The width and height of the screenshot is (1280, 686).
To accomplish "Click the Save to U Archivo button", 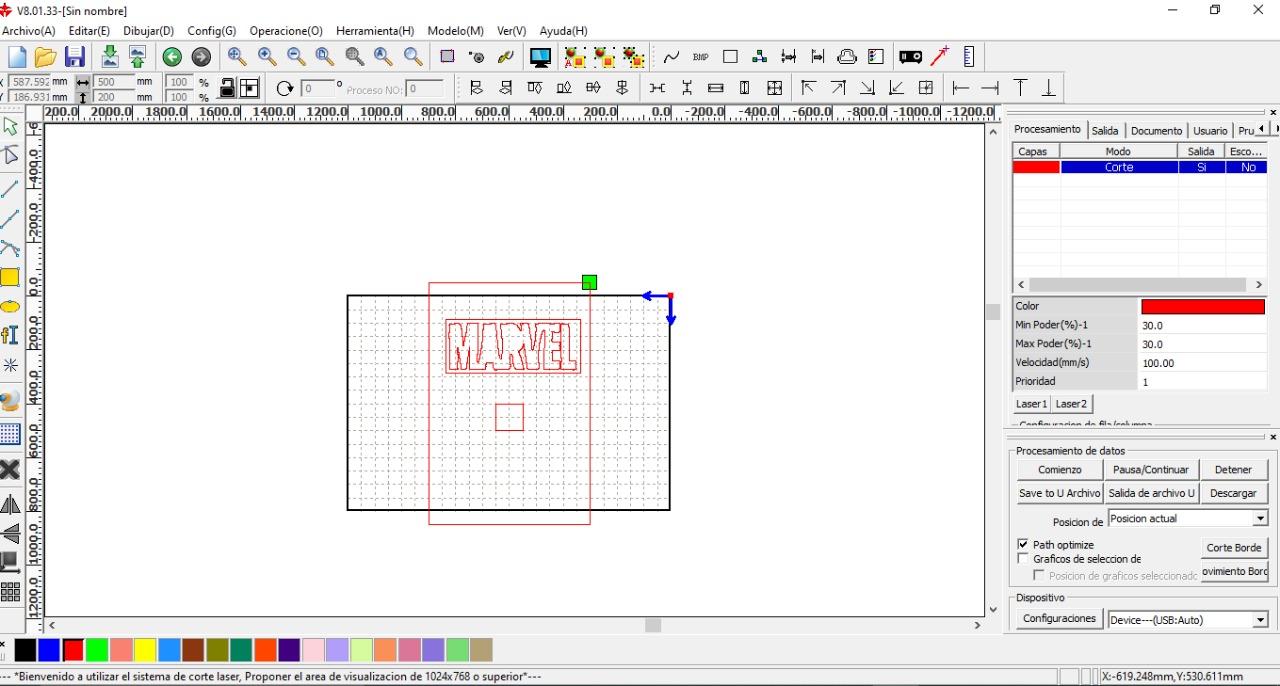I will 1059,493.
